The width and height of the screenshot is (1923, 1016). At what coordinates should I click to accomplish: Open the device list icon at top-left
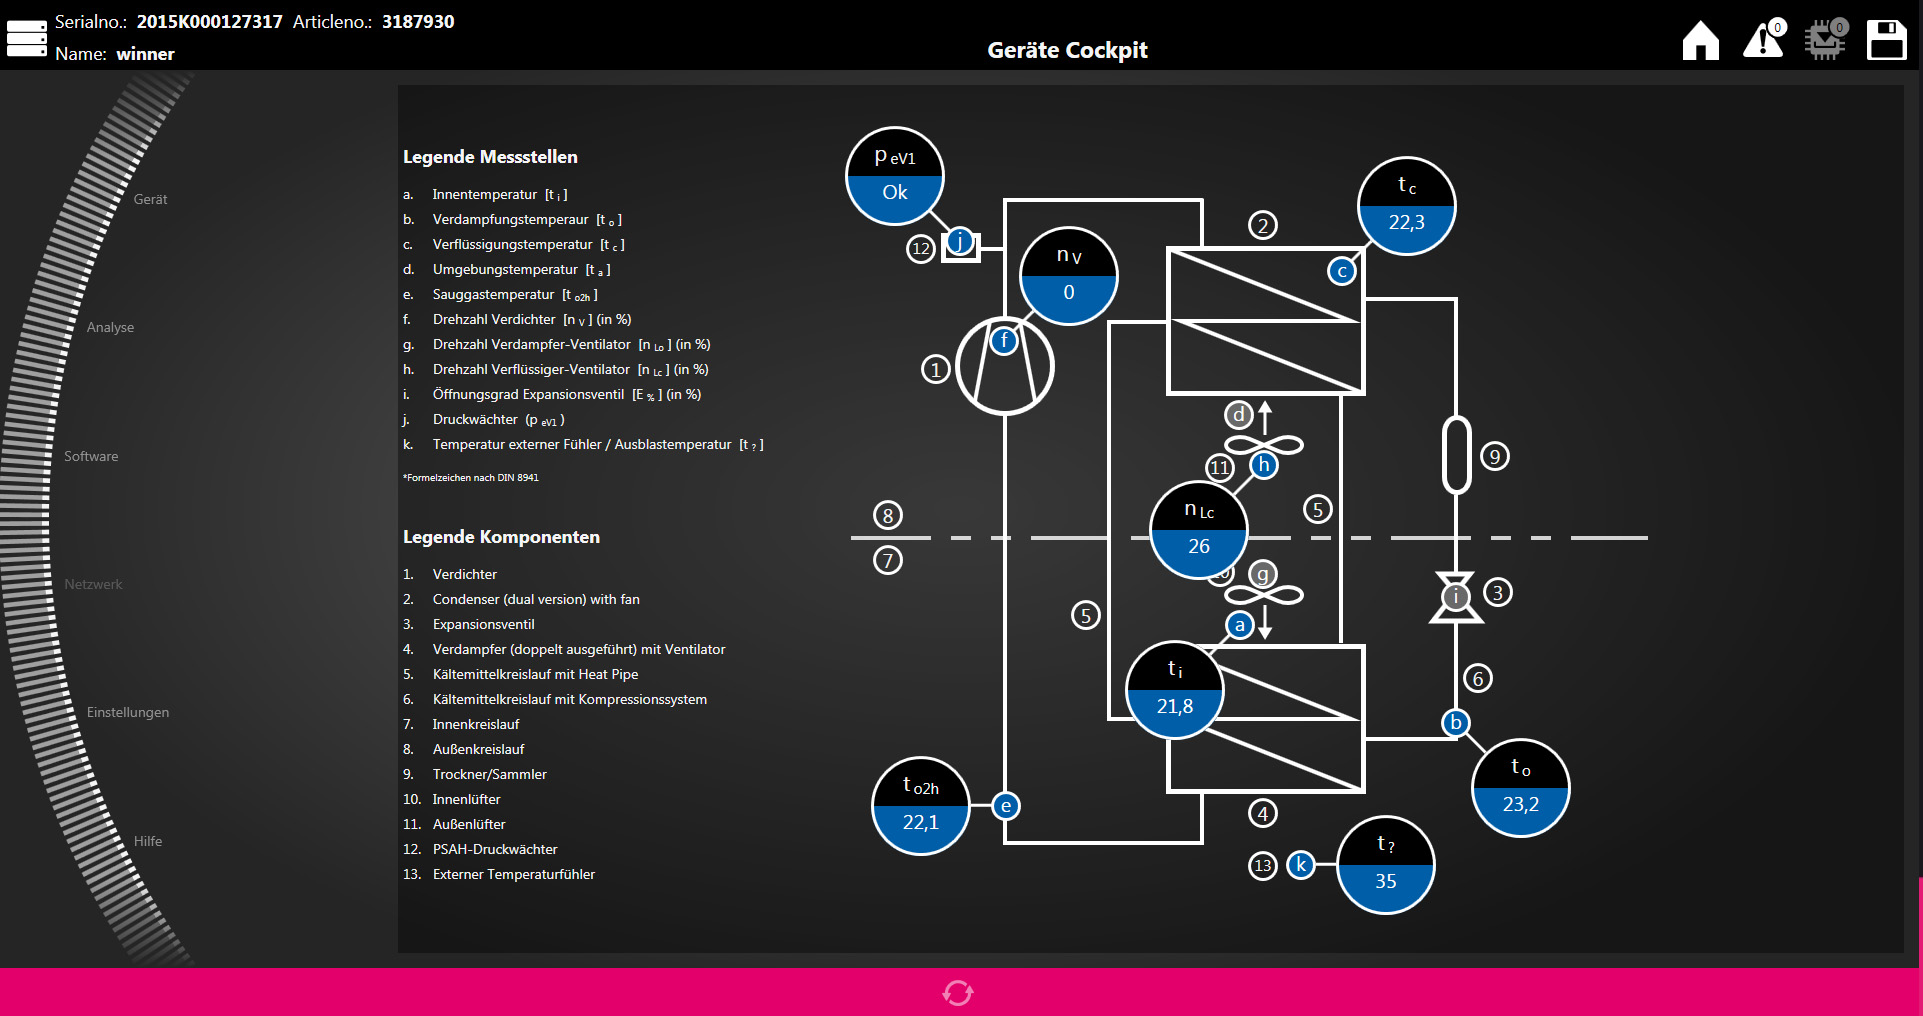point(27,38)
